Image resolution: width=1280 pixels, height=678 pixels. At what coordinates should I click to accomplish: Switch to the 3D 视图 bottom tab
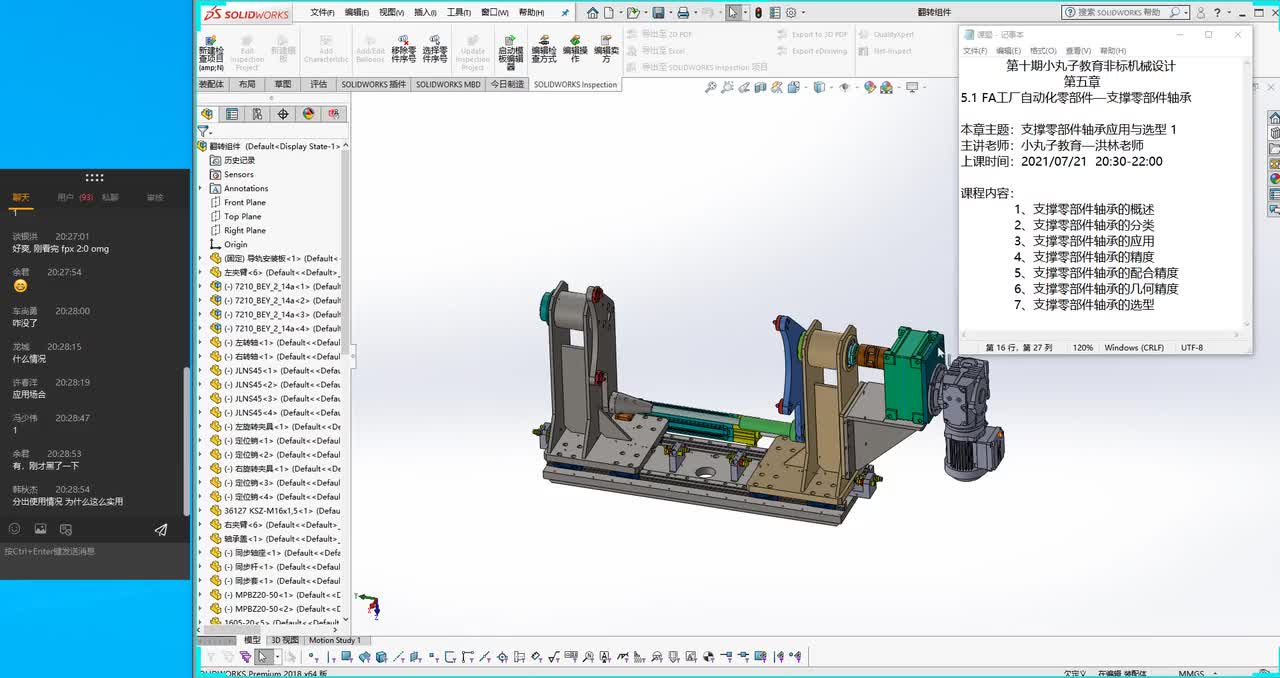(284, 640)
